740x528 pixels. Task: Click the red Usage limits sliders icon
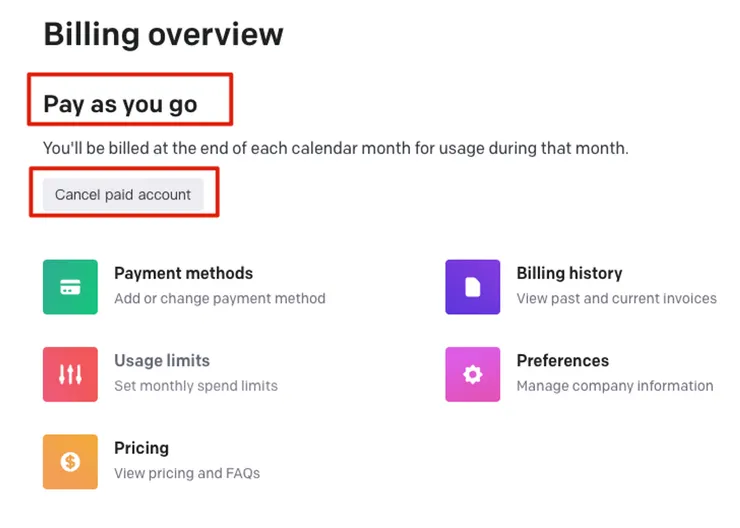70,374
